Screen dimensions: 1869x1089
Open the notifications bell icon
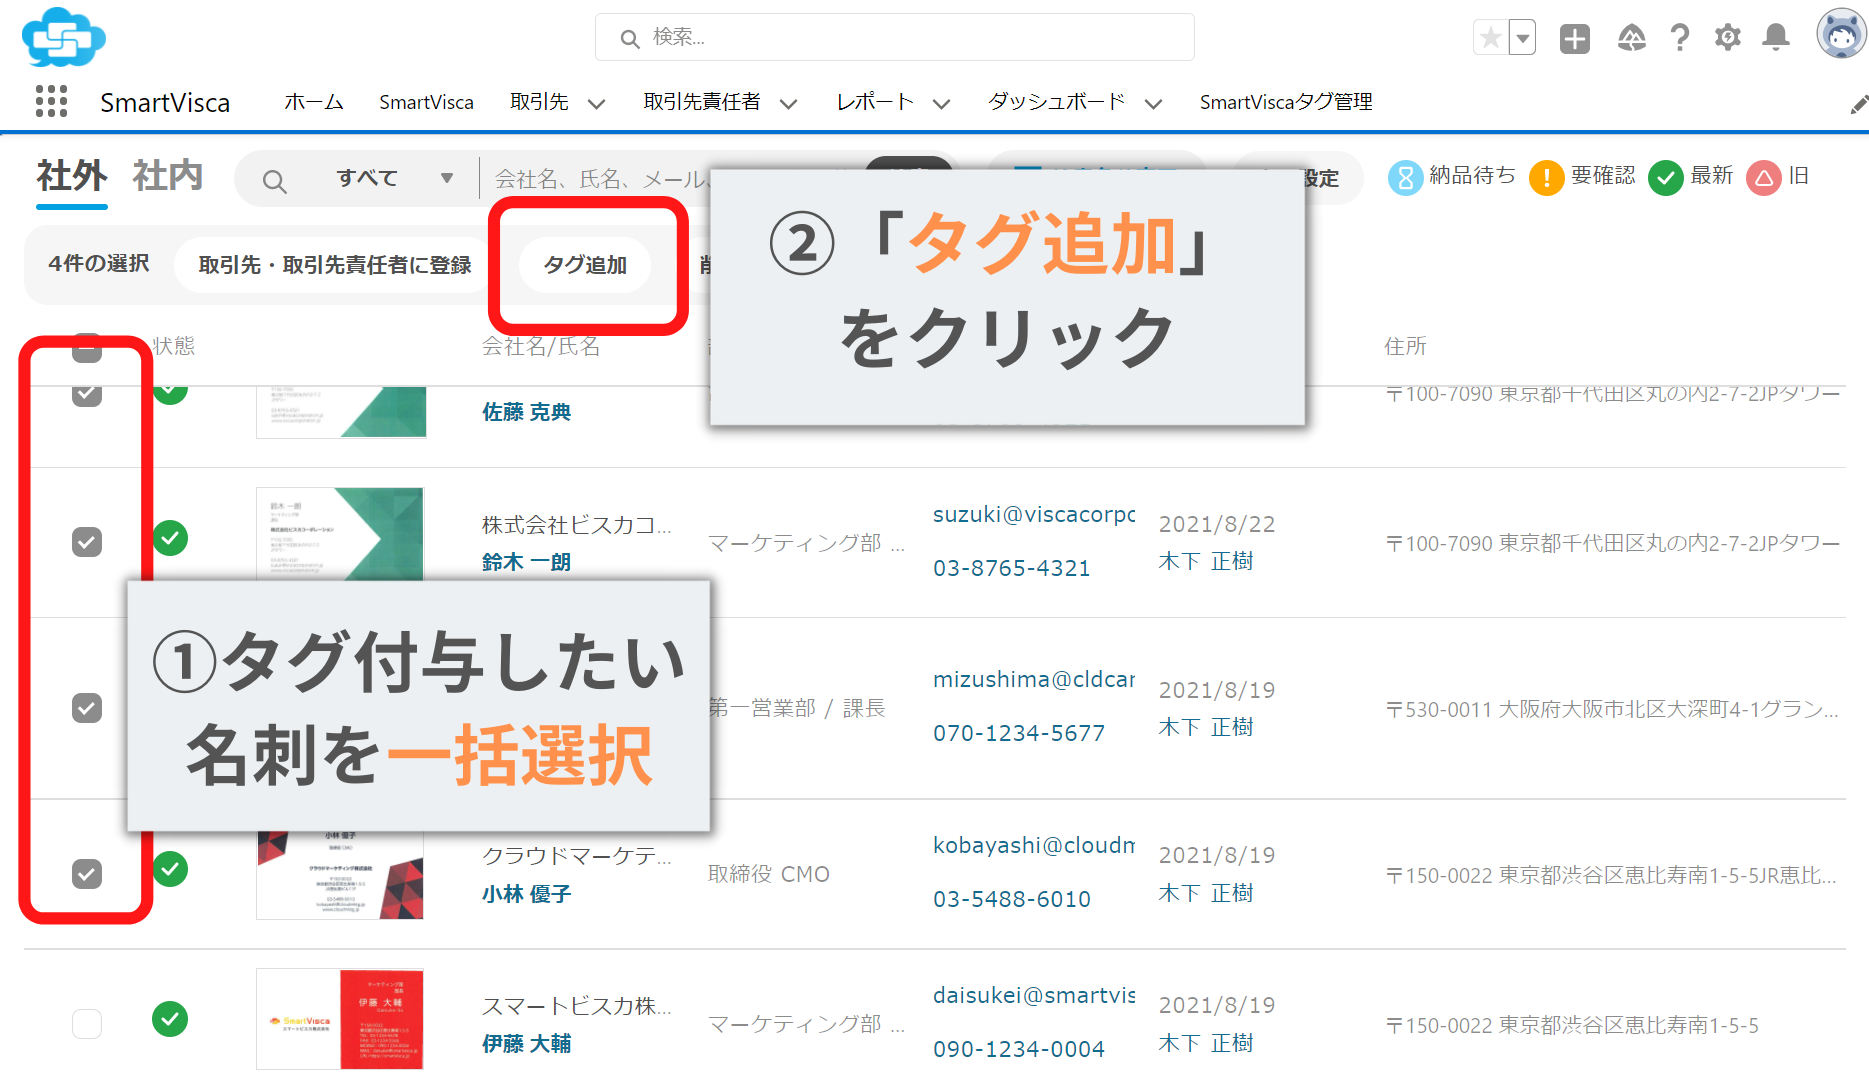pos(1776,38)
